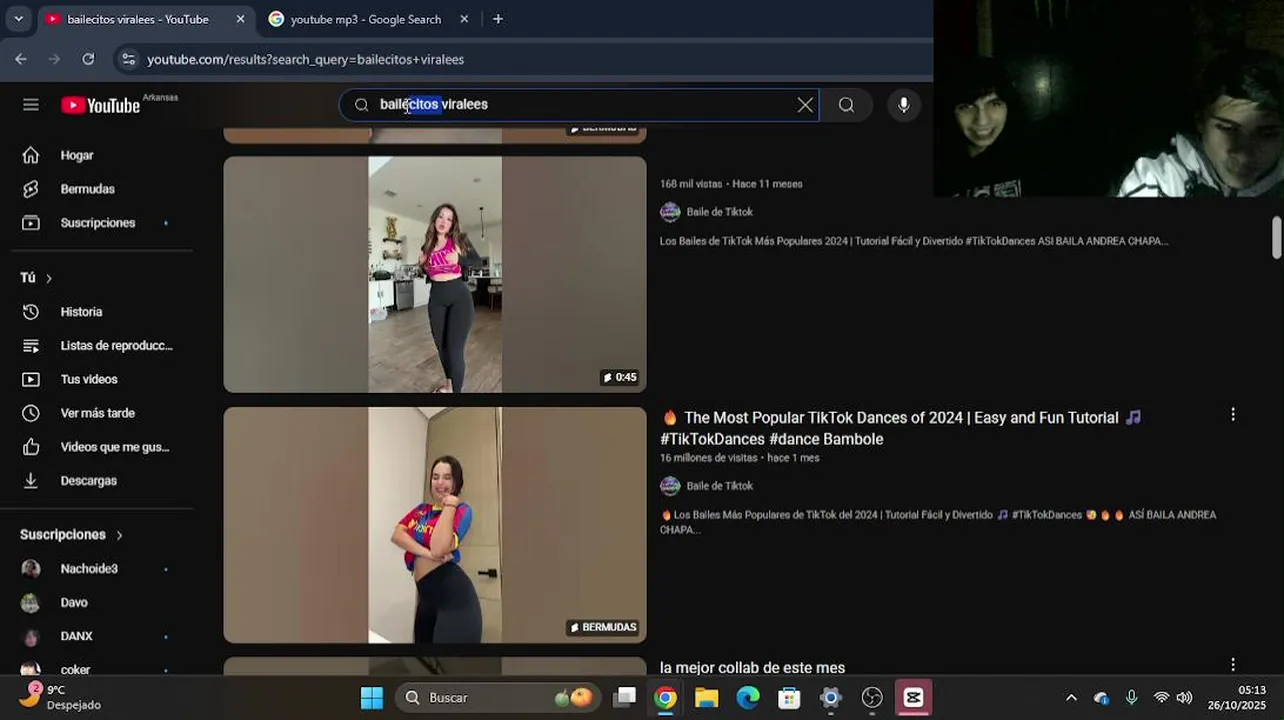Show hidden system tray icons
1284x720 pixels.
pyautogui.click(x=1071, y=698)
